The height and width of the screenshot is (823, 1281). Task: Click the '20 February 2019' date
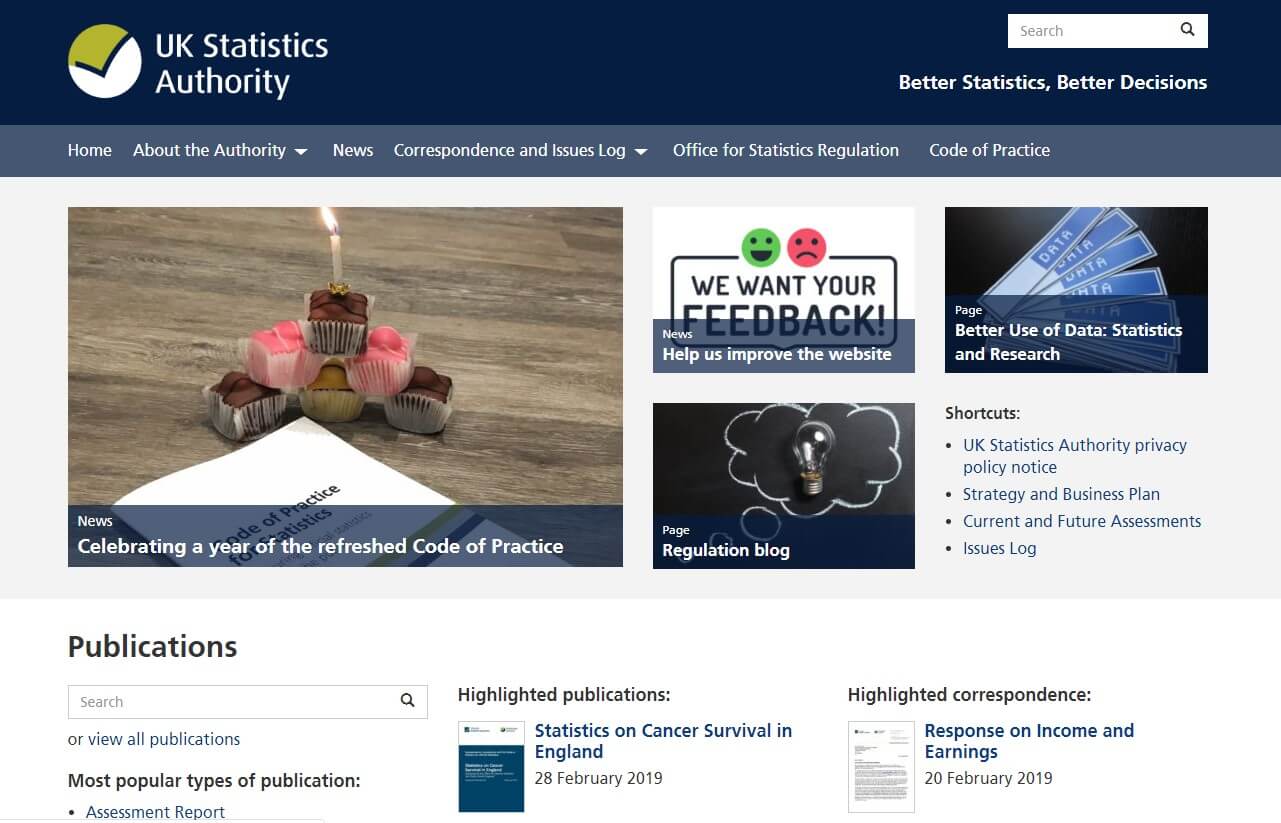(x=989, y=778)
